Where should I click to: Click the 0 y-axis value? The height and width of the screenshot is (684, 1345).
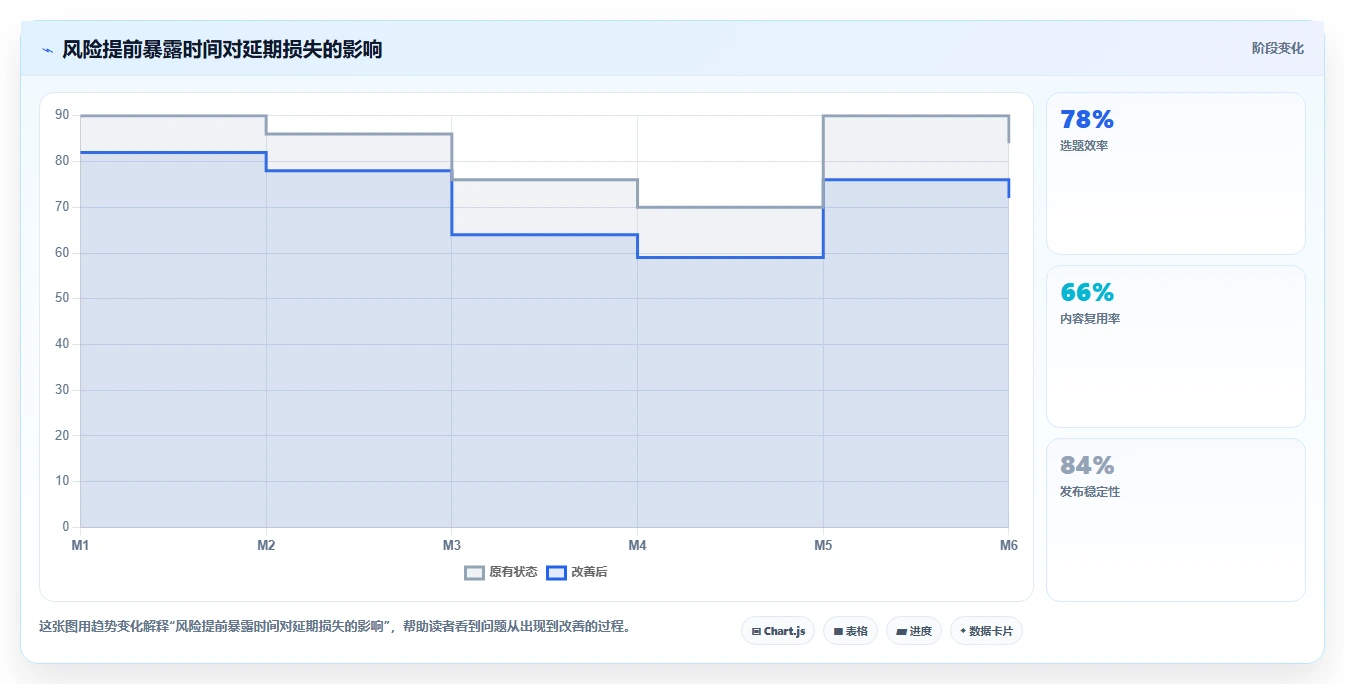point(66,527)
